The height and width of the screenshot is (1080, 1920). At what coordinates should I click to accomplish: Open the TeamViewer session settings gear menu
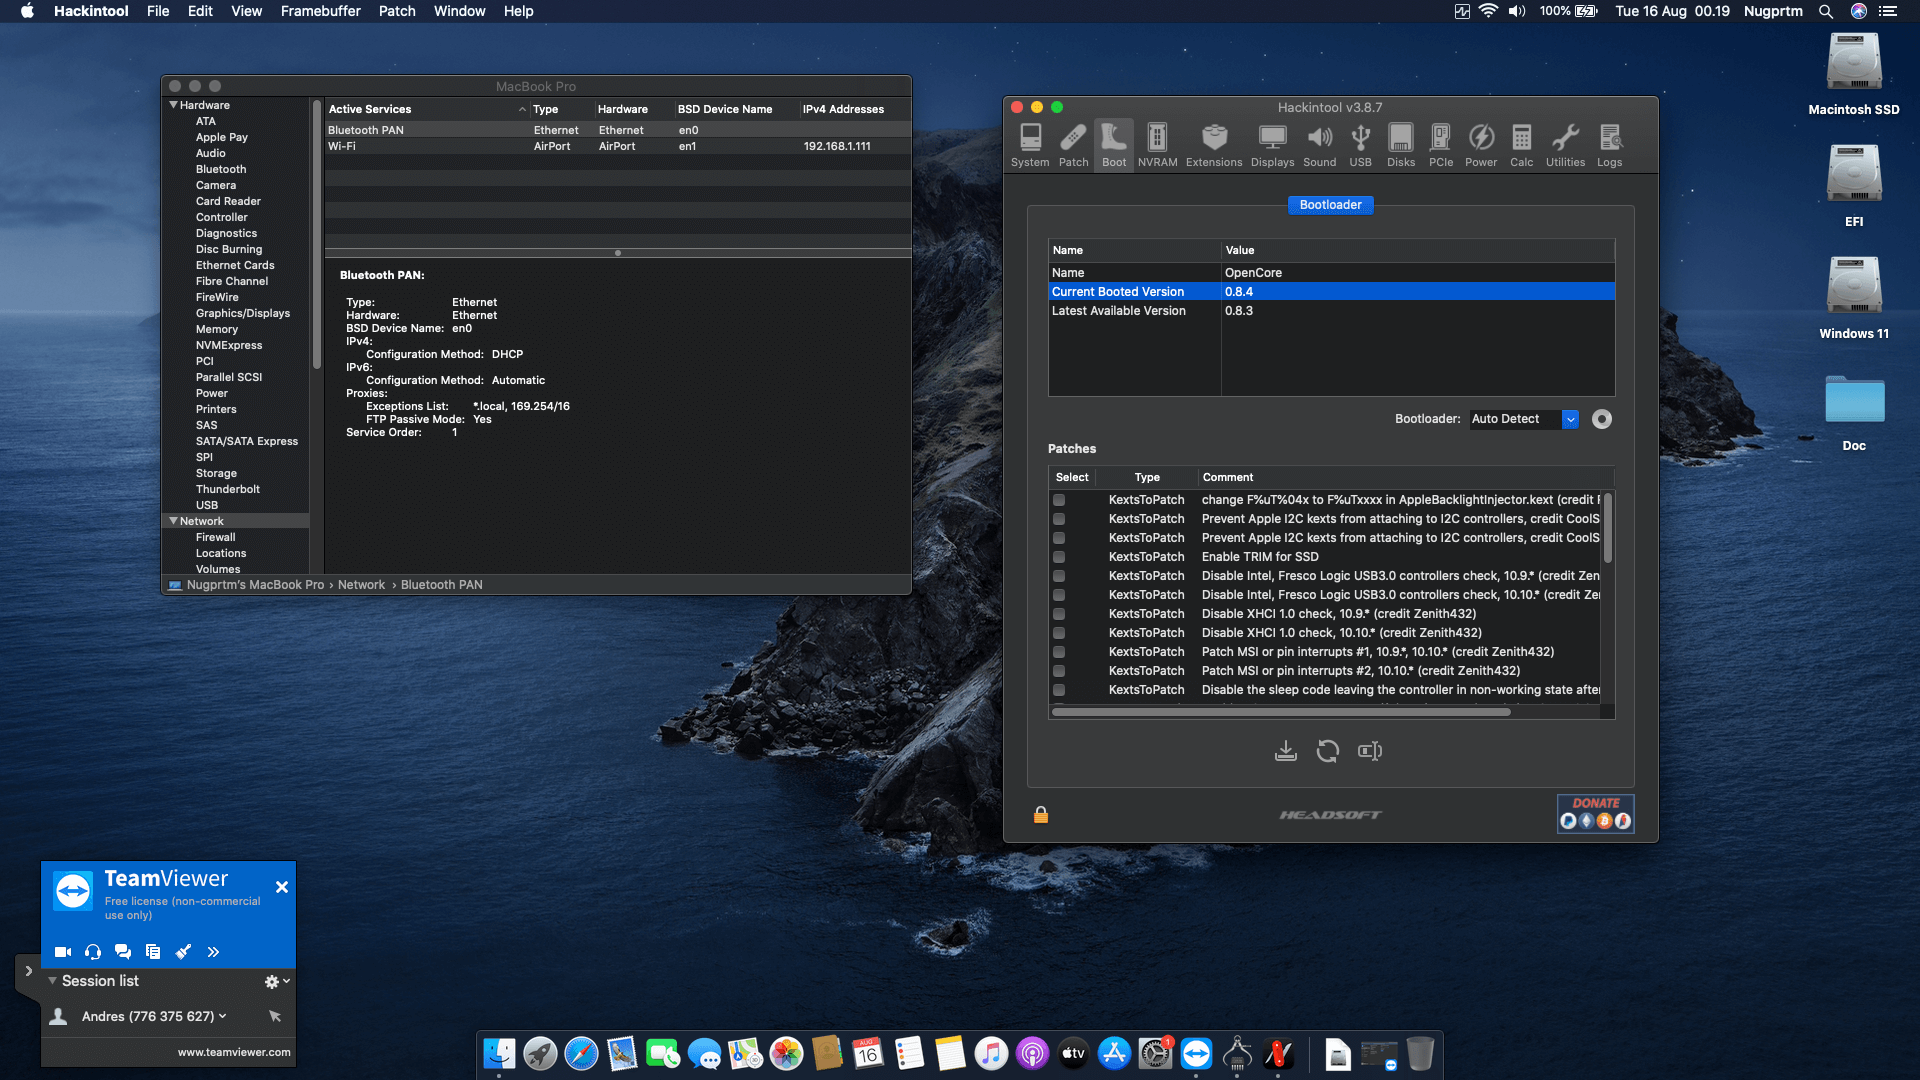277,982
